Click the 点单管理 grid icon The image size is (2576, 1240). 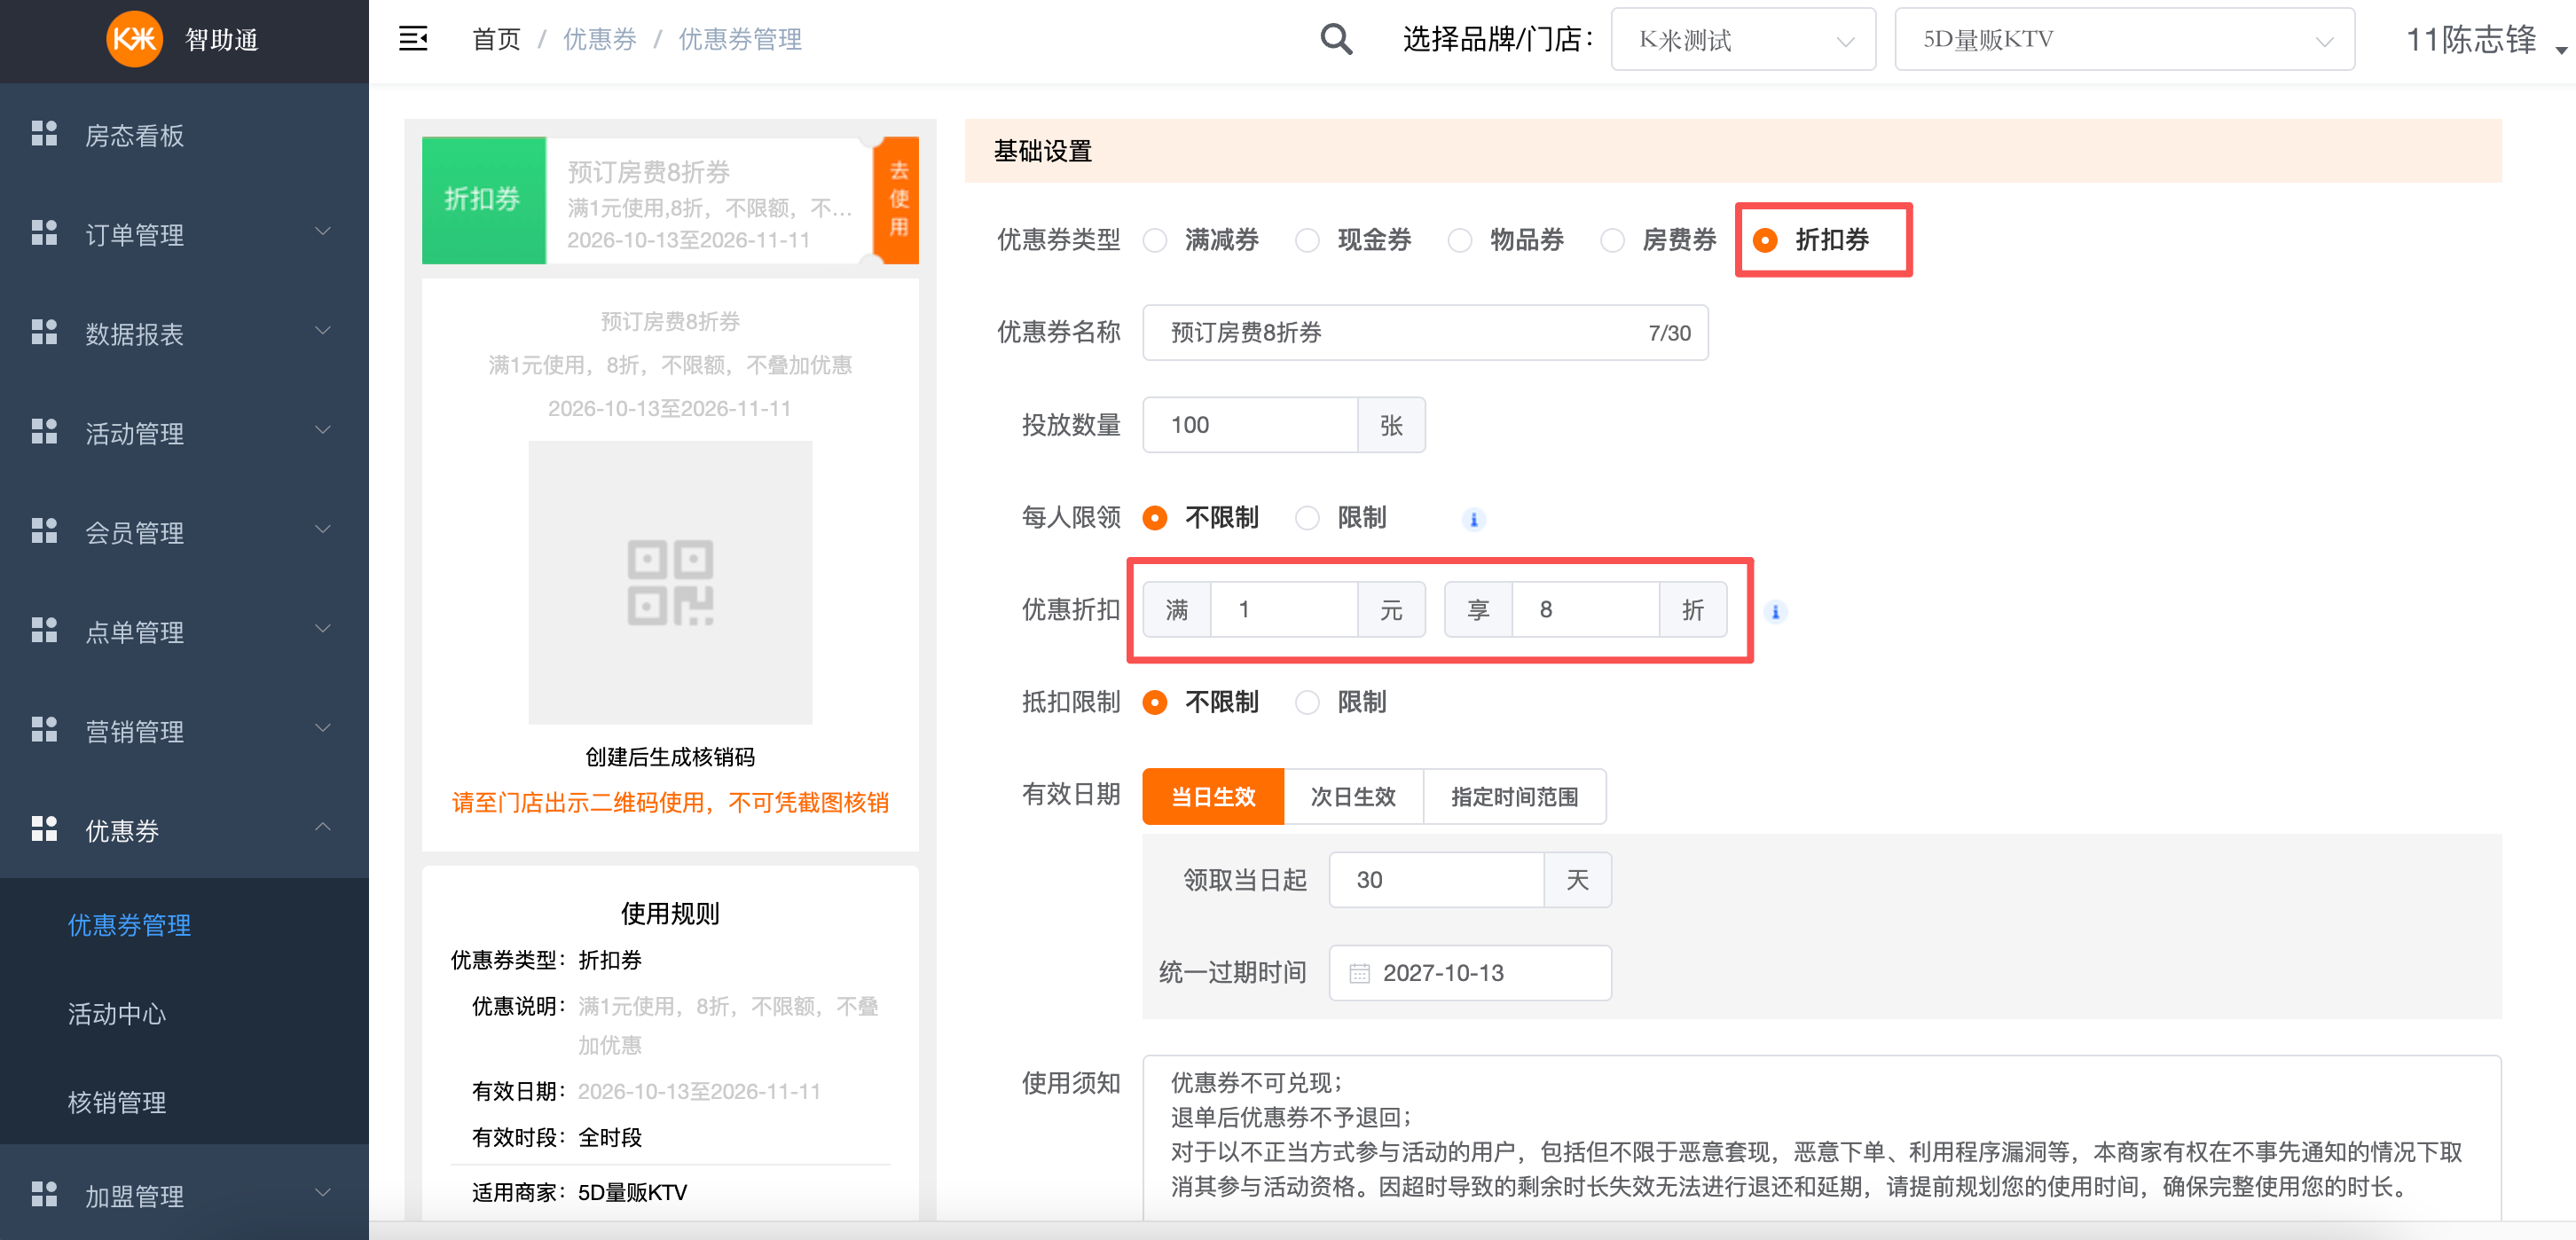click(44, 630)
